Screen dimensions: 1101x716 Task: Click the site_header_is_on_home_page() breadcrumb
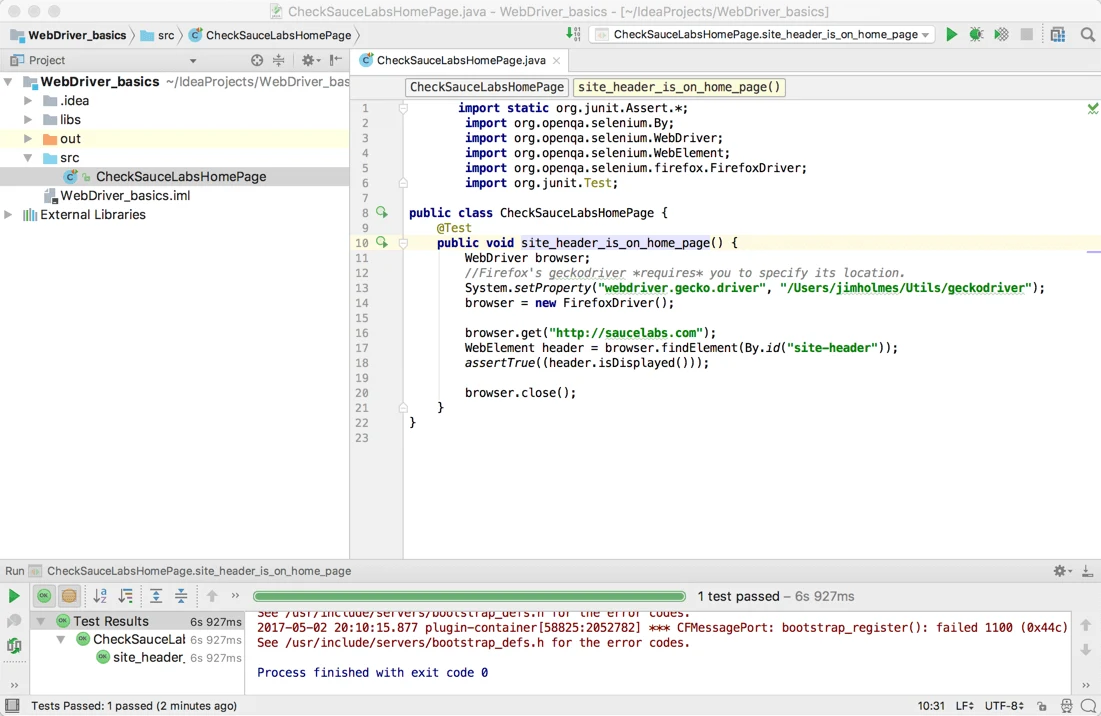[x=678, y=87]
